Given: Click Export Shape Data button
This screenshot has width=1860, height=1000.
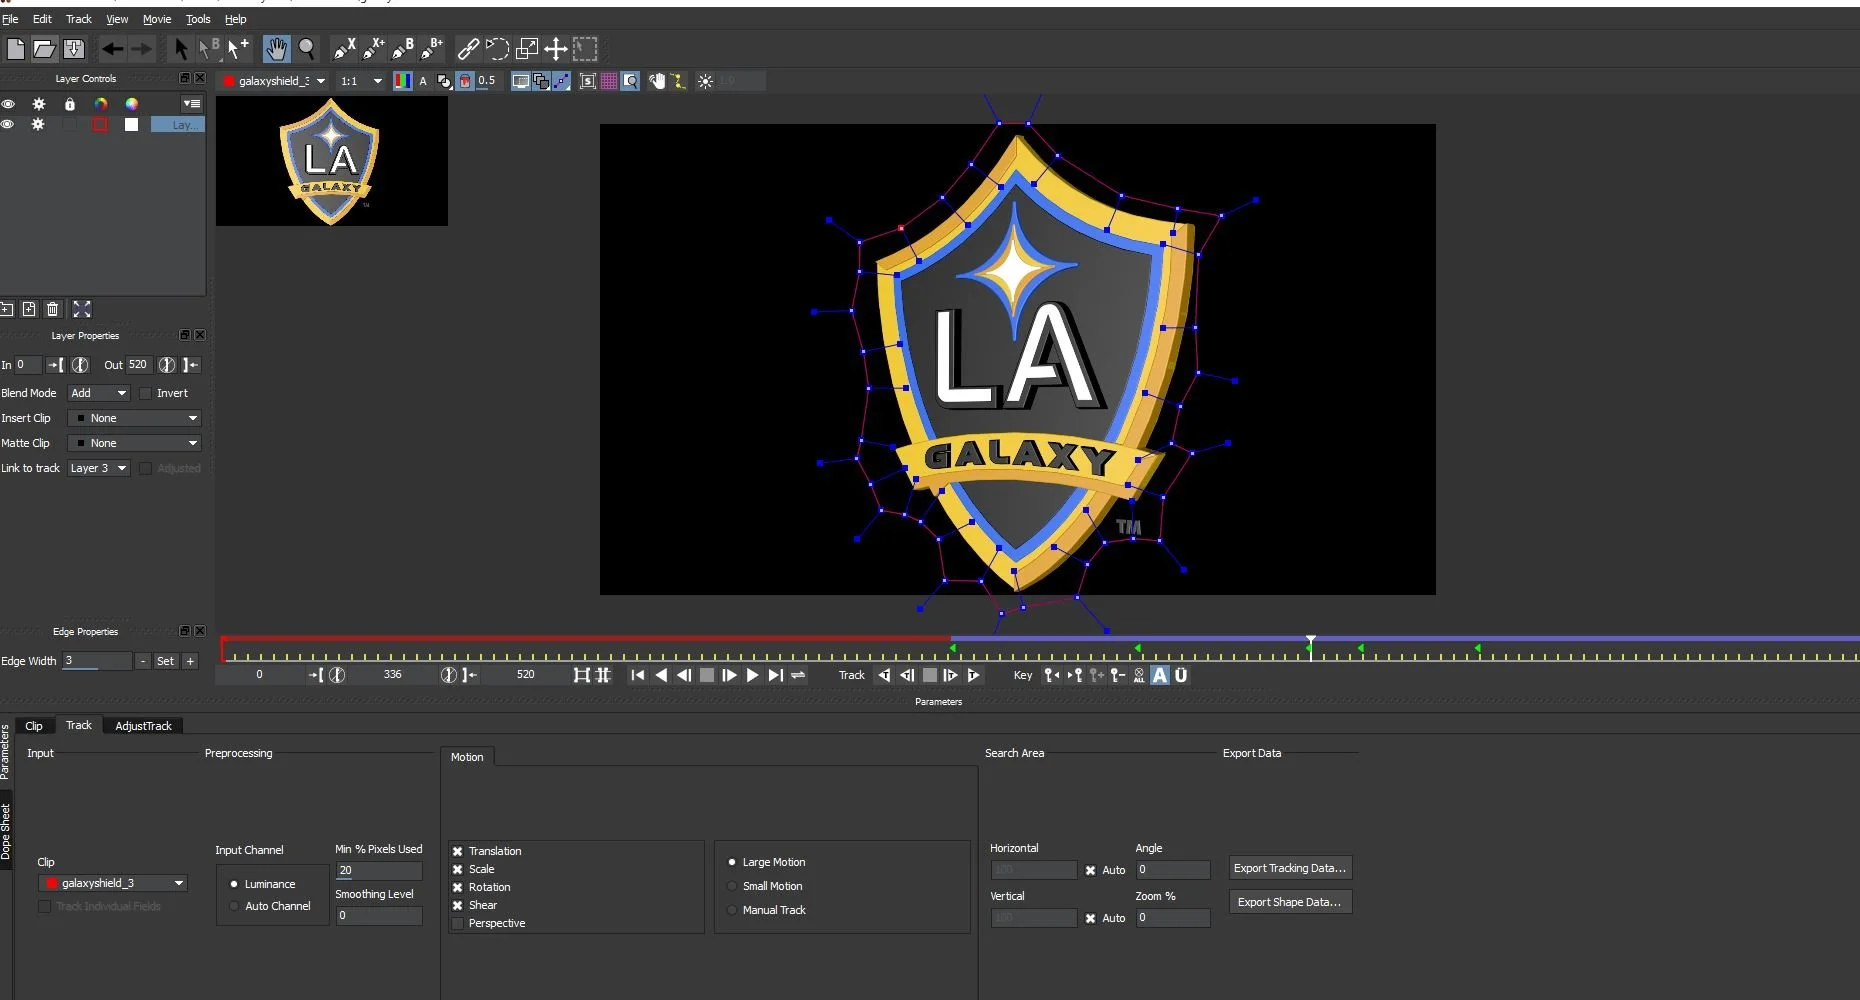Looking at the screenshot, I should [1290, 902].
